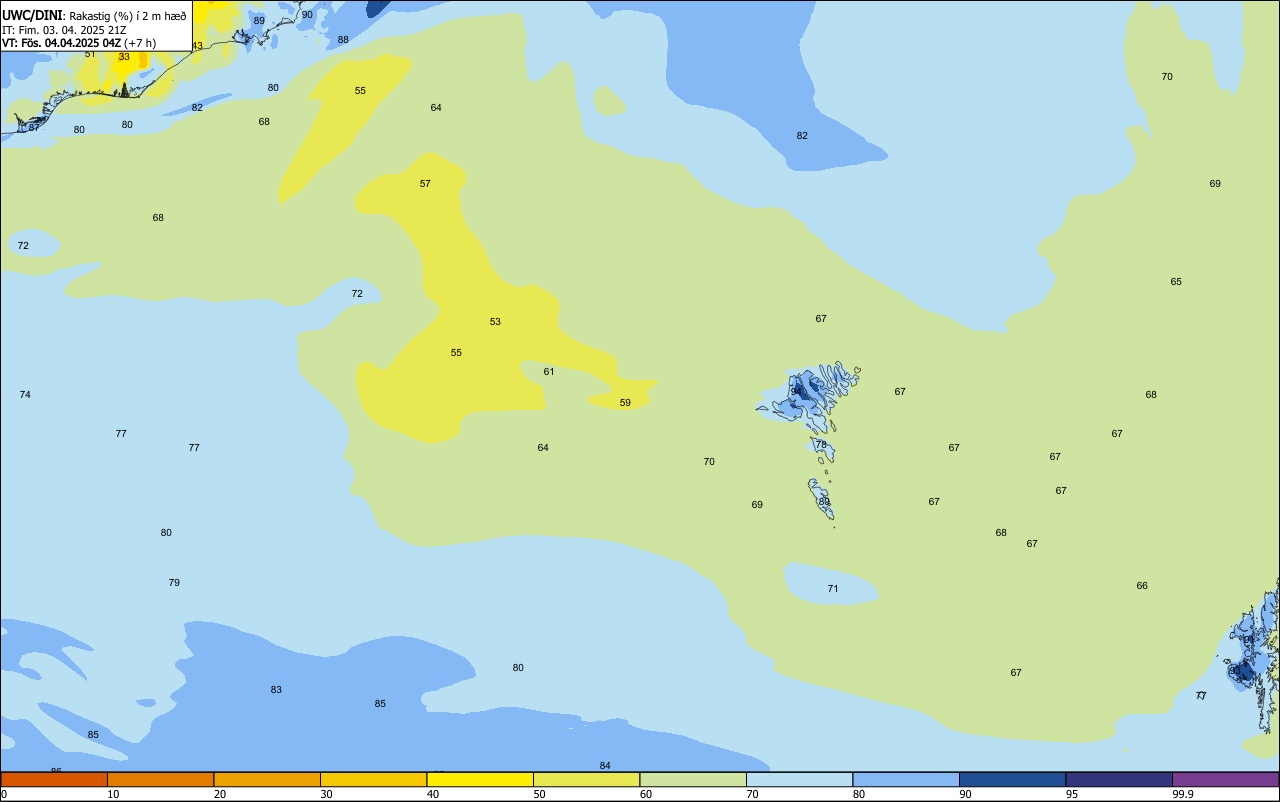Click the 30–40% golden legend swatch
The width and height of the screenshot is (1280, 802).
tap(373, 779)
